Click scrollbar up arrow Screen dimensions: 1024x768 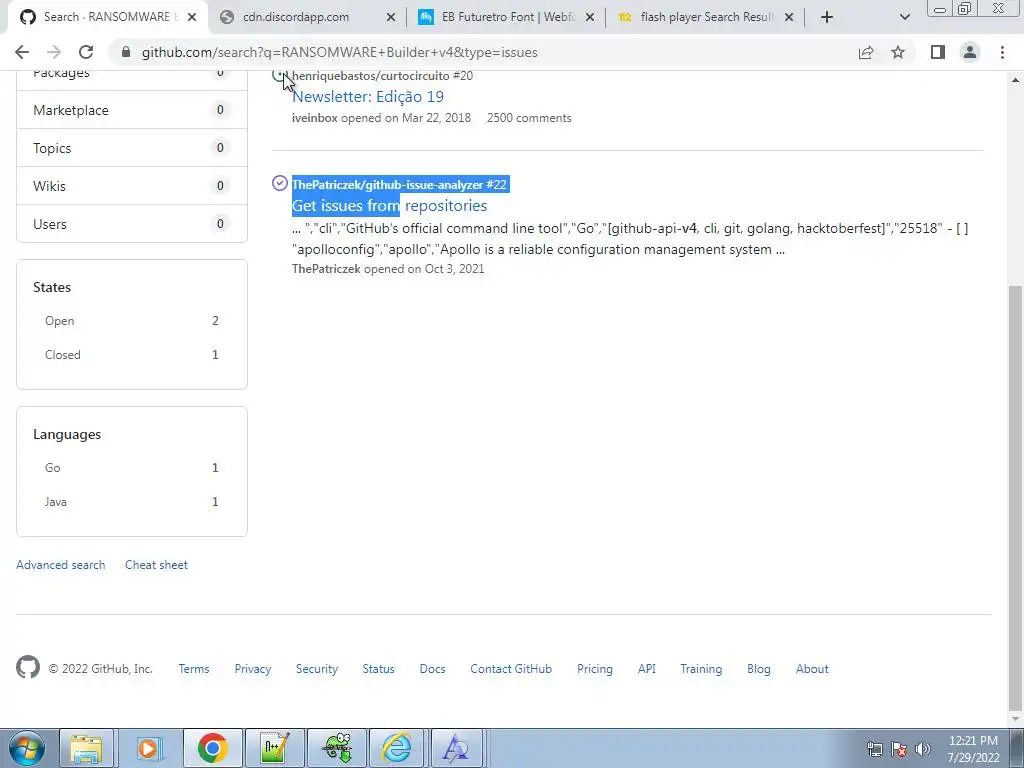(x=1016, y=80)
